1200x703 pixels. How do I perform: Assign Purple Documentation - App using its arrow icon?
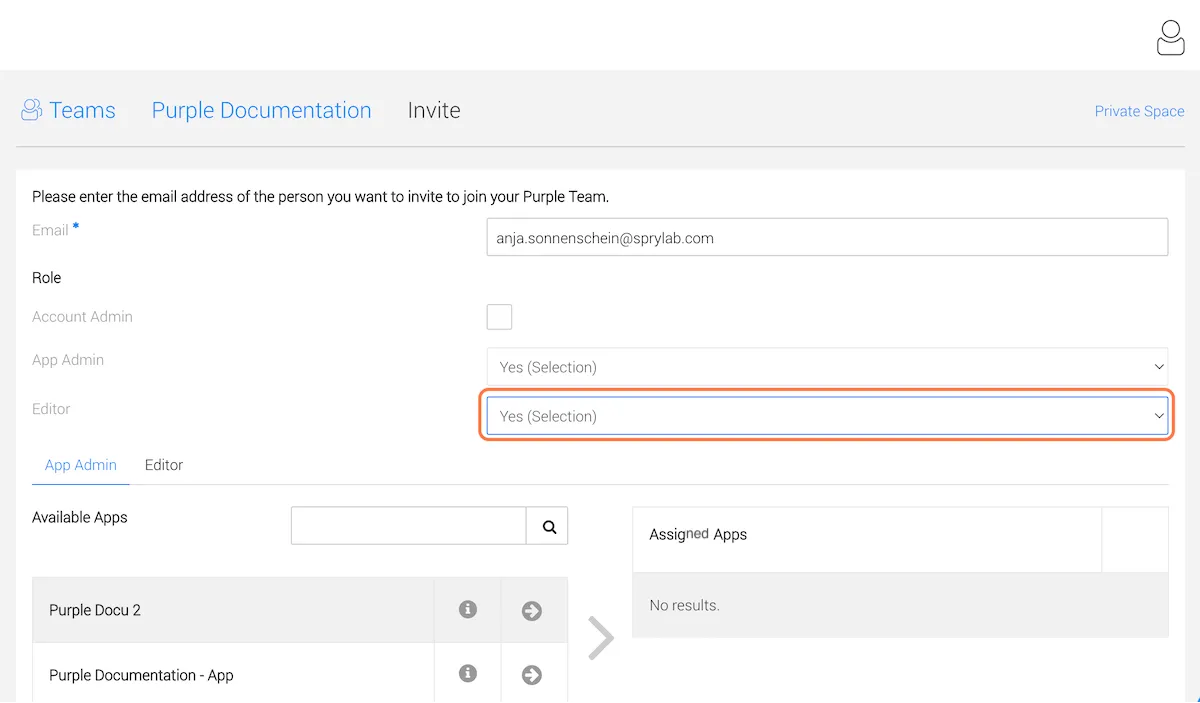click(x=532, y=675)
